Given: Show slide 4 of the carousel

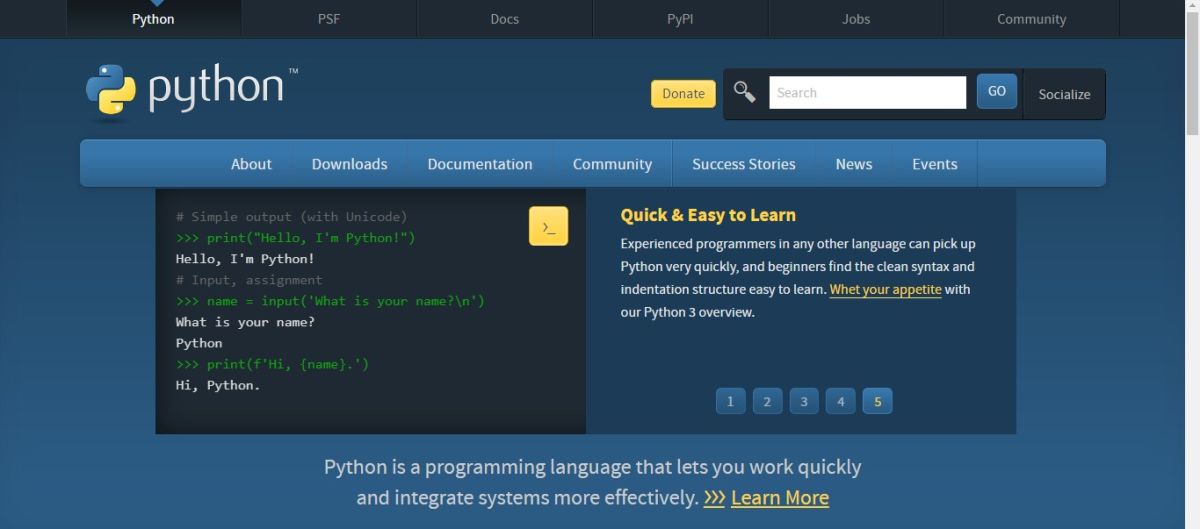Looking at the screenshot, I should click(x=841, y=401).
